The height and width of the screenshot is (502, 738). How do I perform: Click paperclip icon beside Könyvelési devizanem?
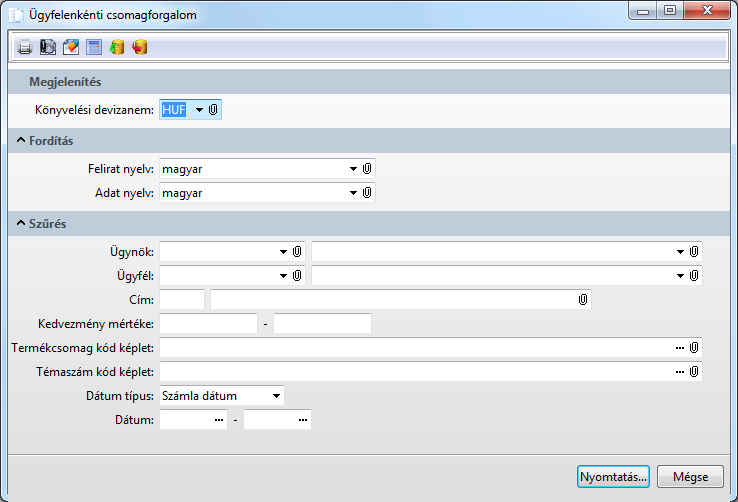point(213,110)
